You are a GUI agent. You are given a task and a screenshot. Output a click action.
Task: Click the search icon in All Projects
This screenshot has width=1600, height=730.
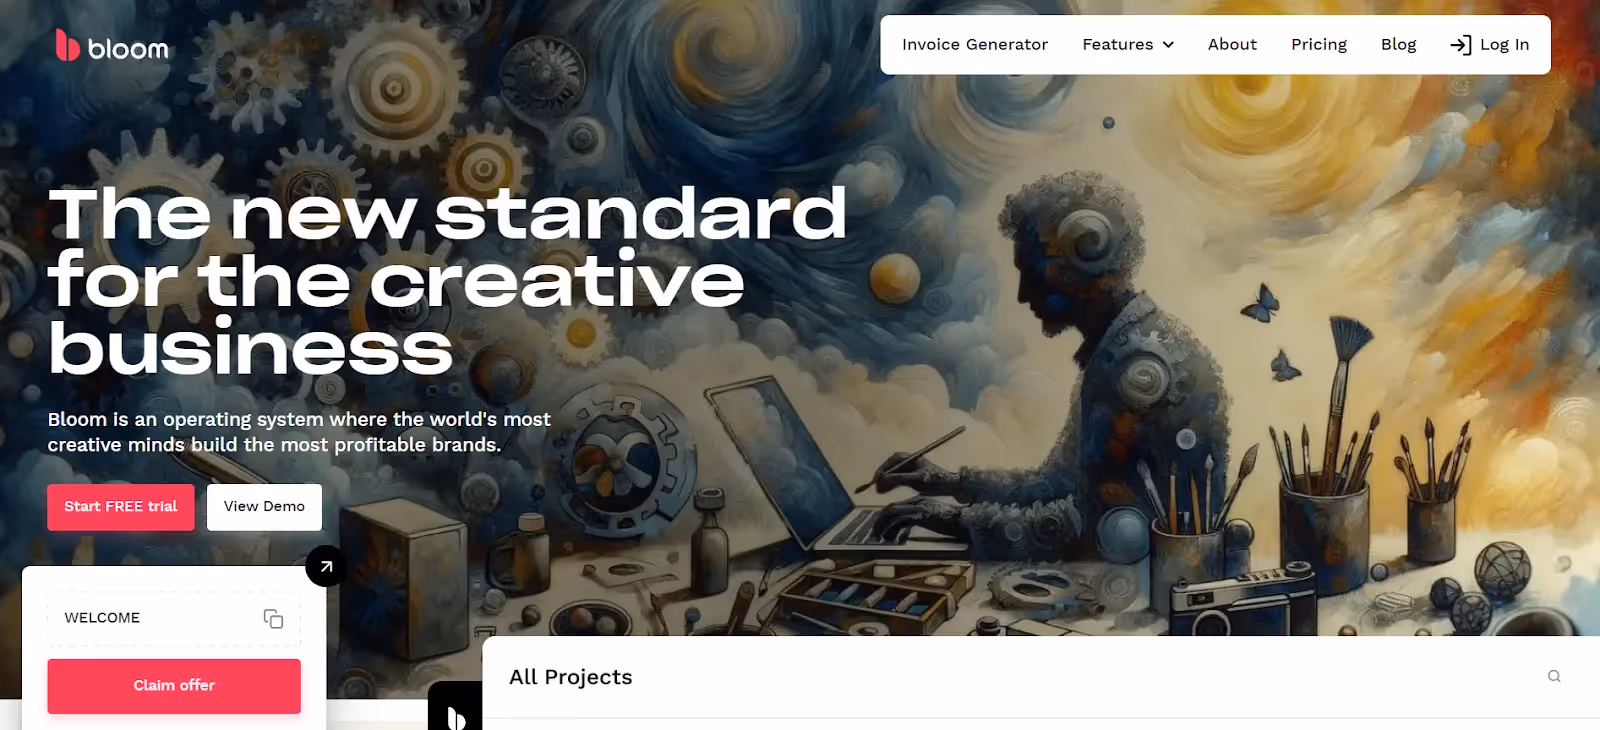1554,676
